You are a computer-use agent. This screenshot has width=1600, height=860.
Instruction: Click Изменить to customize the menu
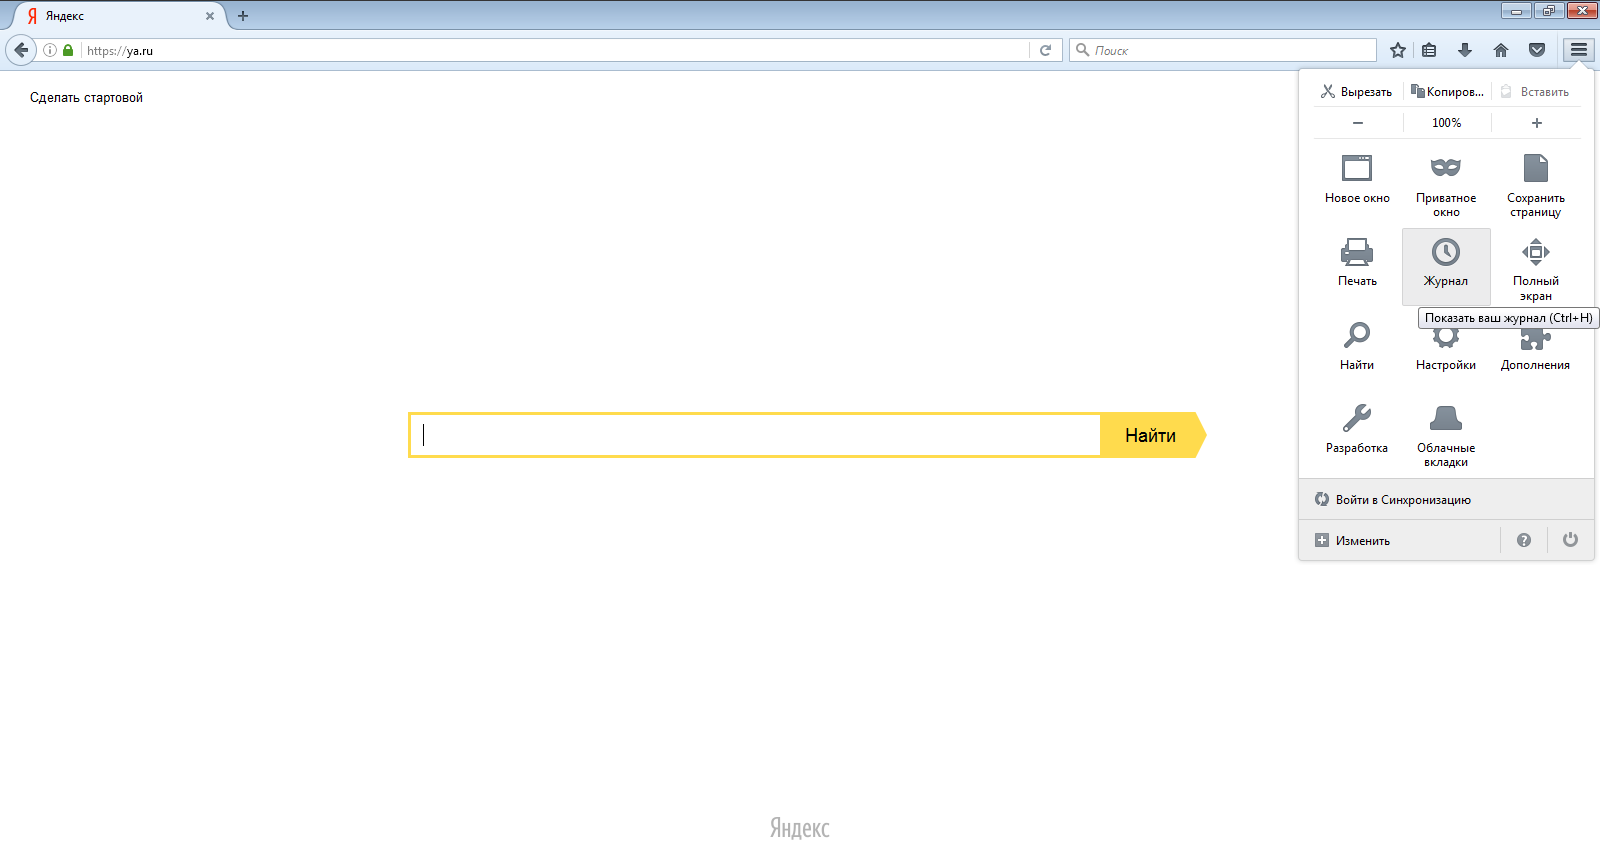tap(1400, 540)
